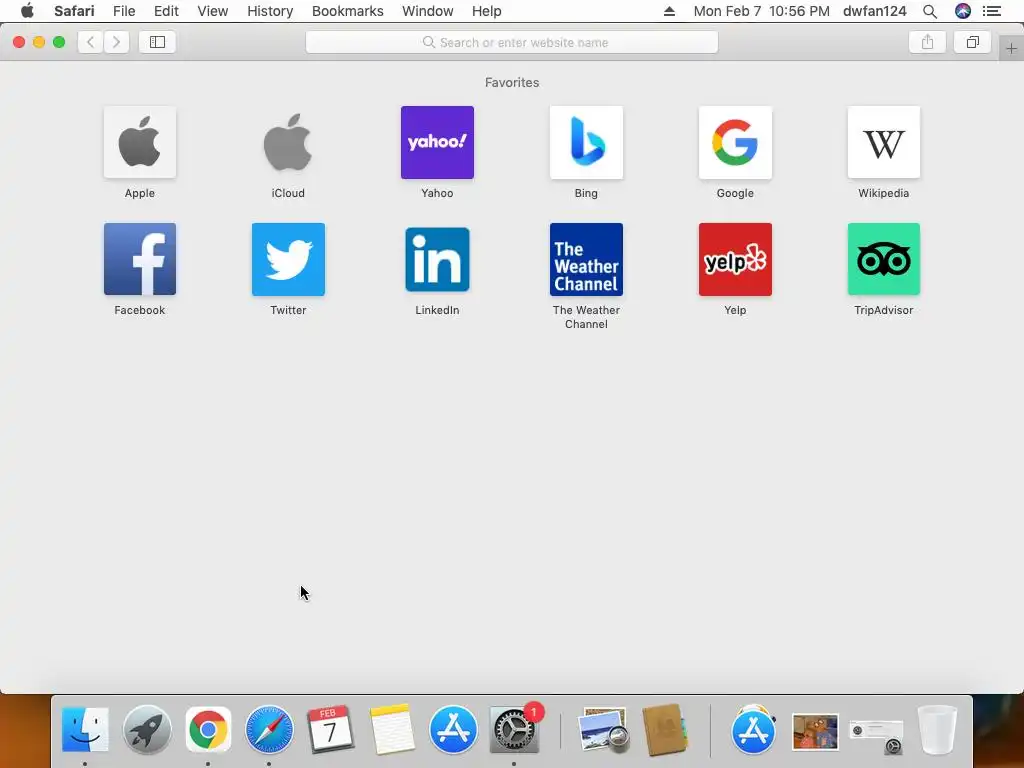The height and width of the screenshot is (768, 1024).
Task: Open Calendar from the Dock
Action: pos(330,729)
